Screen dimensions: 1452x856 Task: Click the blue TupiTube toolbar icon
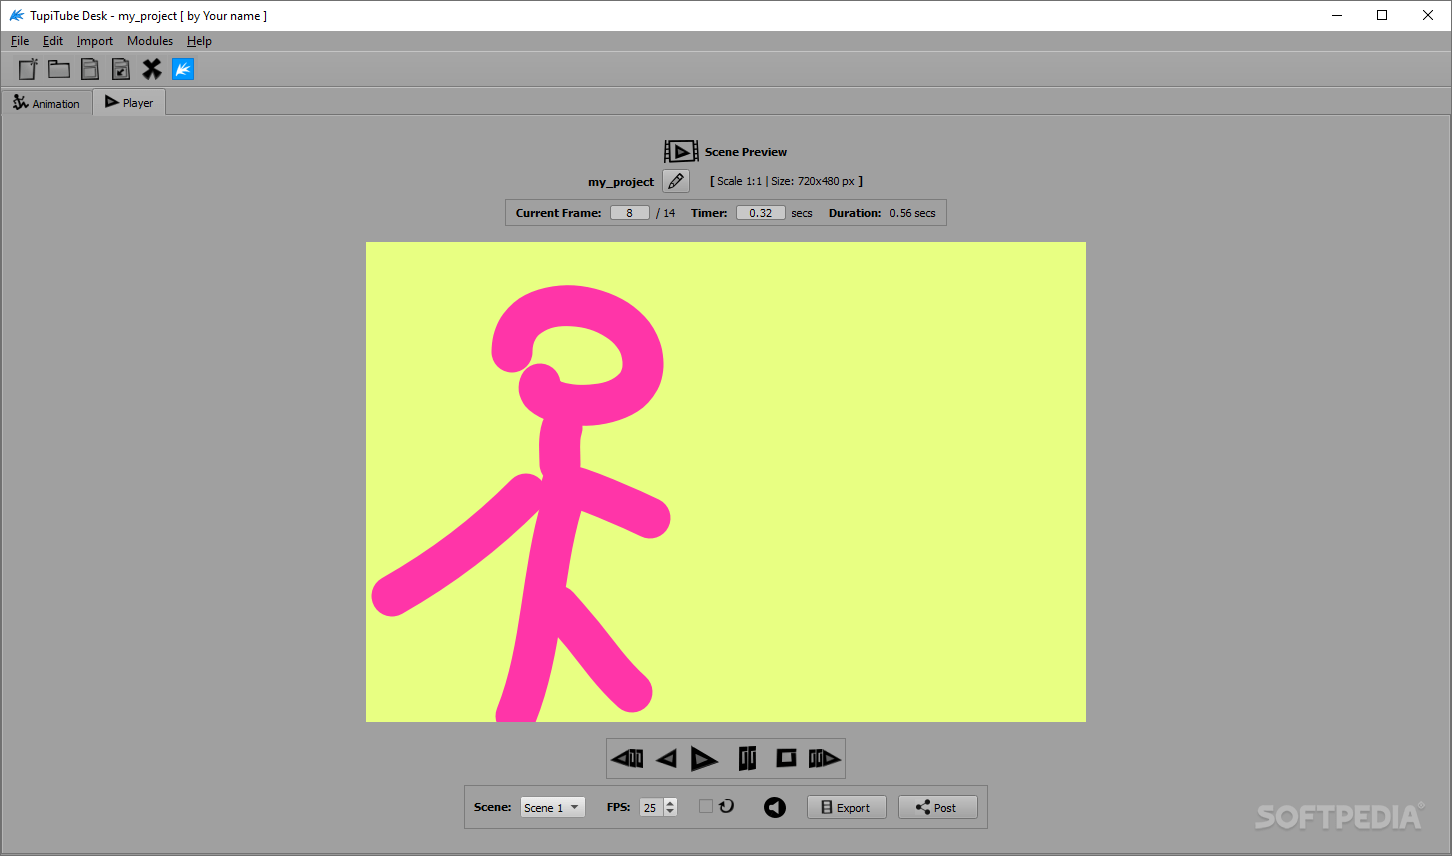pos(183,69)
